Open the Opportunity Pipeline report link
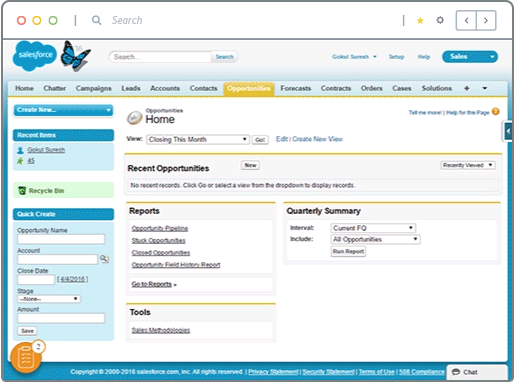Viewport: 514px width, 382px height. coord(160,229)
